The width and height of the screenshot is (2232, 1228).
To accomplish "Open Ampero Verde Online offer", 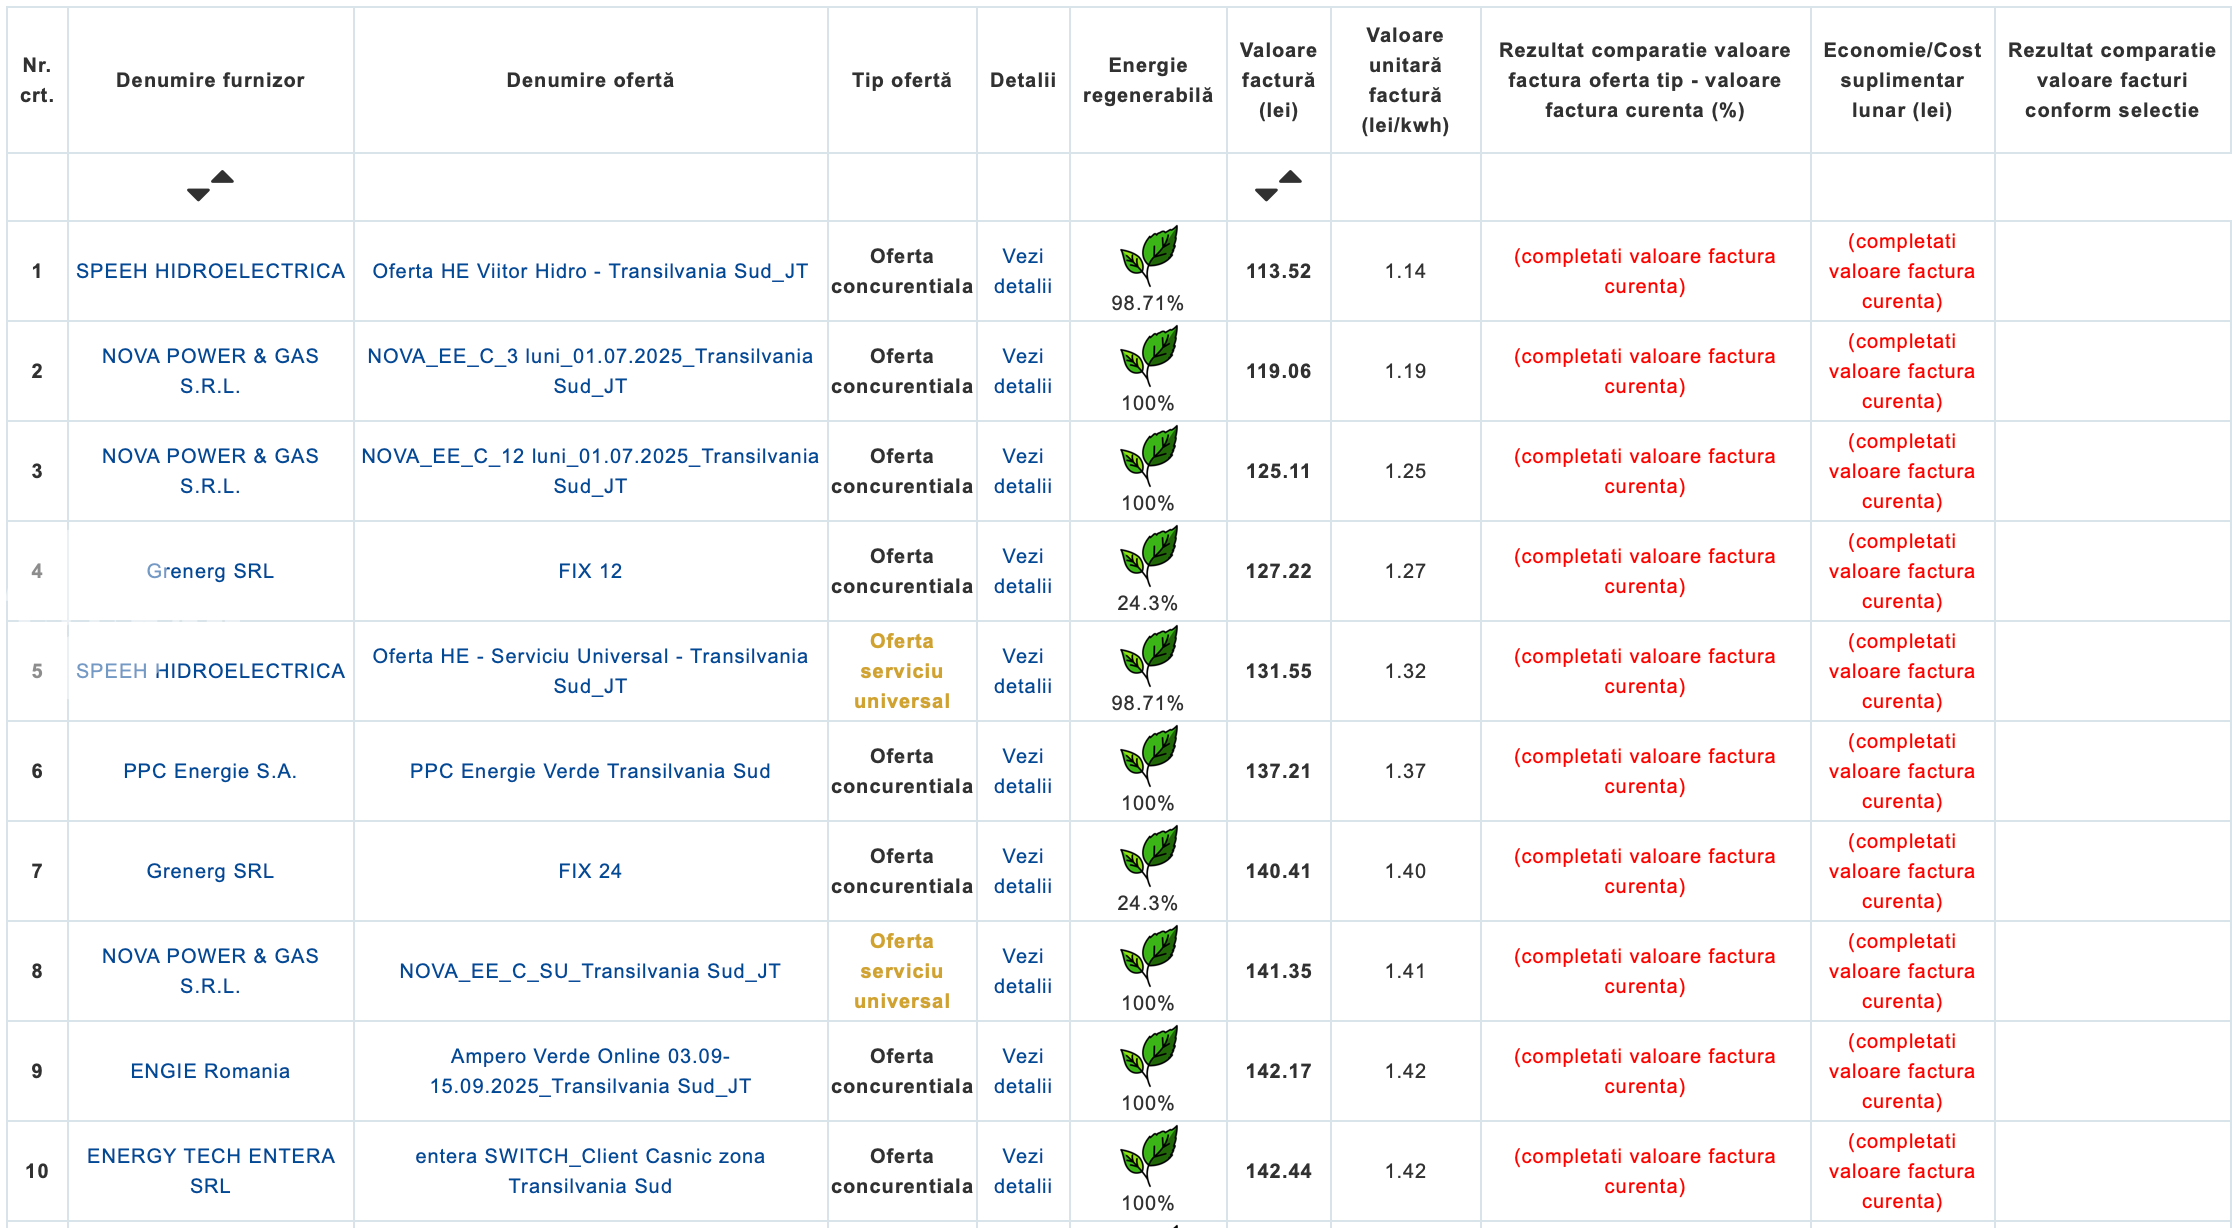I will (590, 1071).
